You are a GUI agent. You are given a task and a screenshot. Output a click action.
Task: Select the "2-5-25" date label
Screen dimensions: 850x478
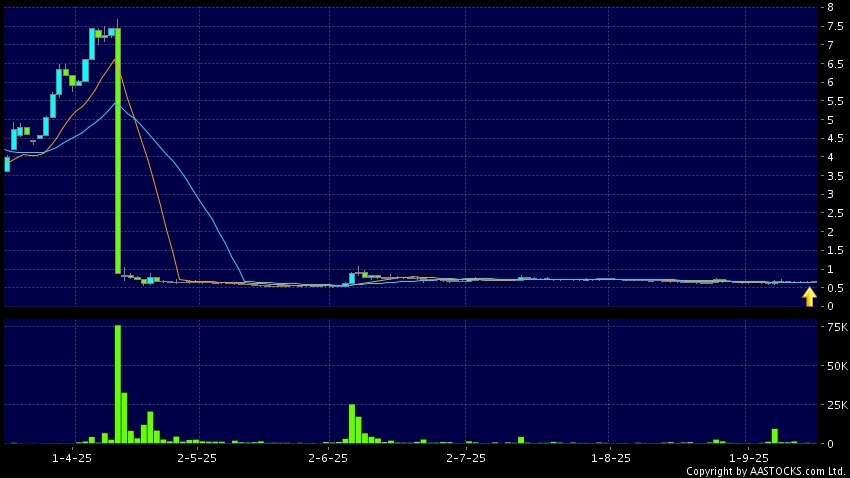(197, 458)
